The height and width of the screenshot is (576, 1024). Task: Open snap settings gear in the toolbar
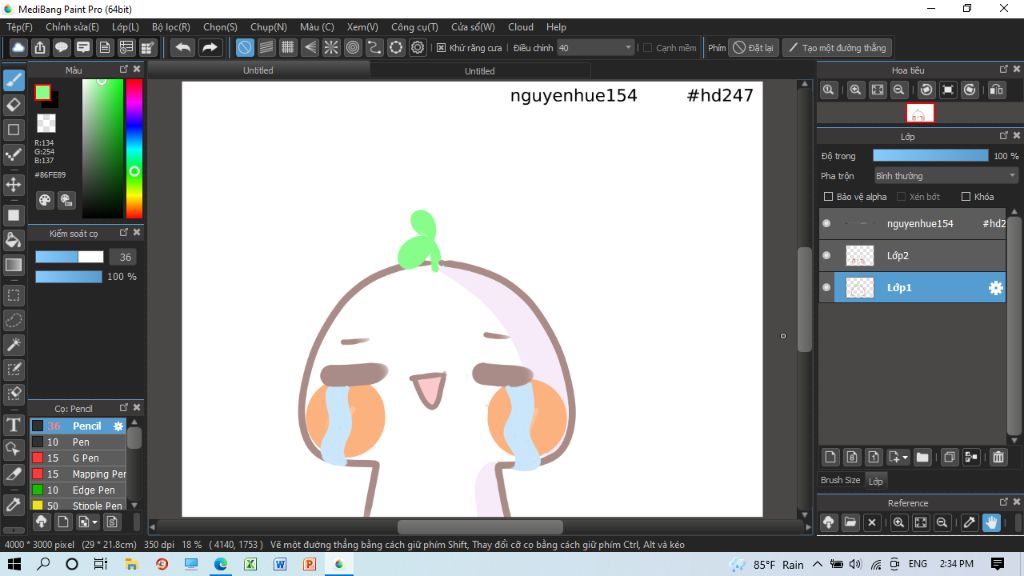point(417,48)
